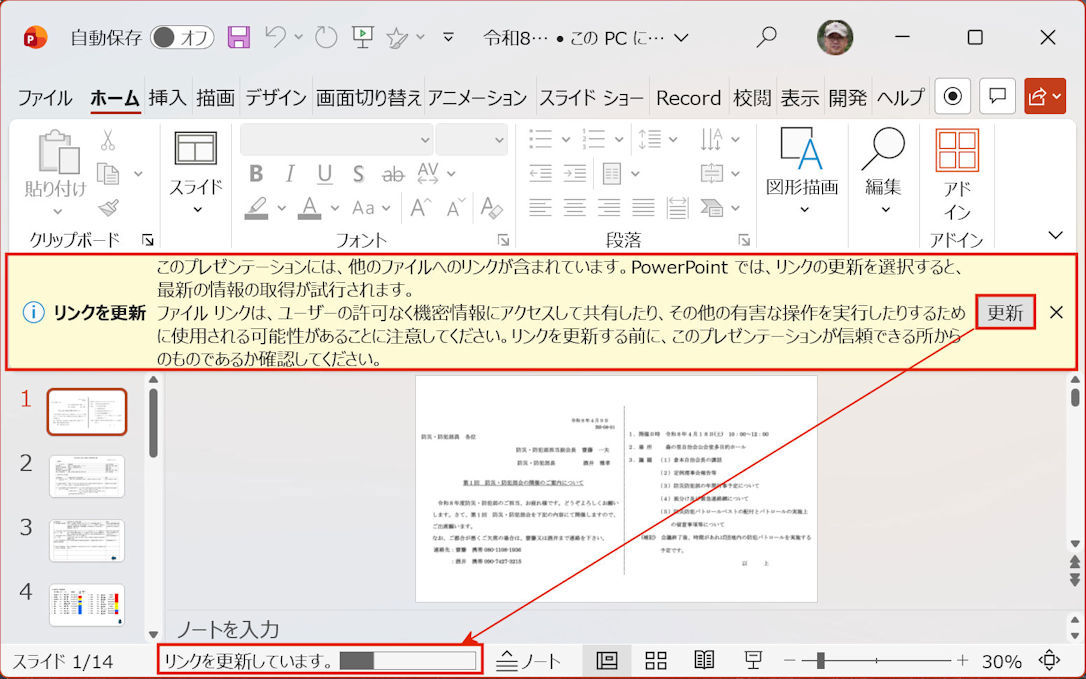This screenshot has width=1086, height=679.
Task: Switch to the Design tab
Action: (276, 98)
